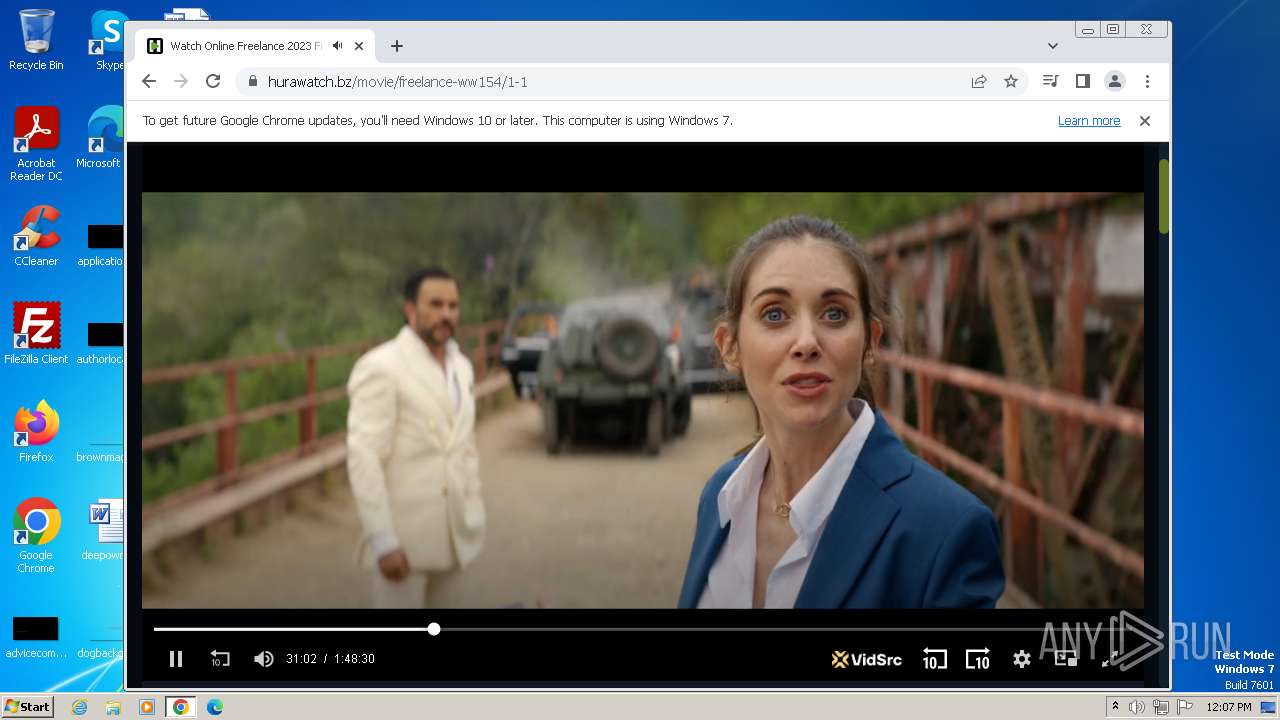
Task: Open Internet Explorer from taskbar
Action: 79,707
